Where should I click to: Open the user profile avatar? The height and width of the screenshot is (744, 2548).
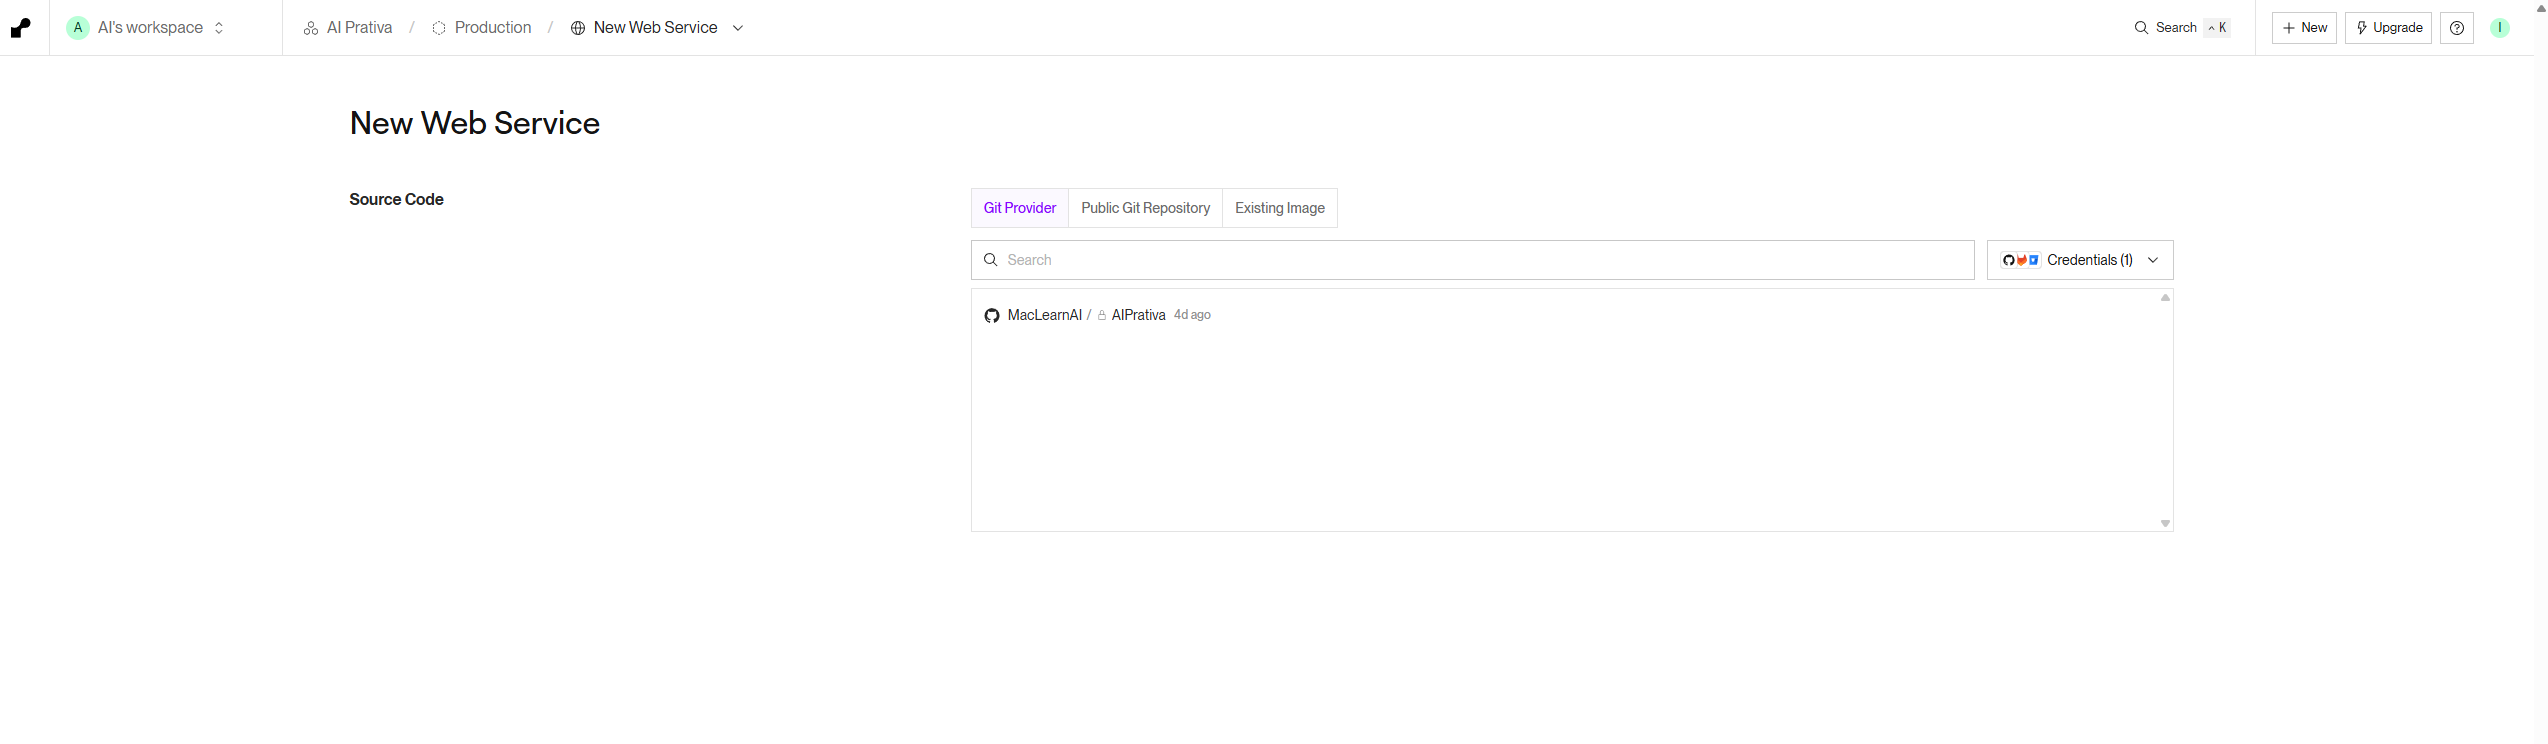(2499, 28)
